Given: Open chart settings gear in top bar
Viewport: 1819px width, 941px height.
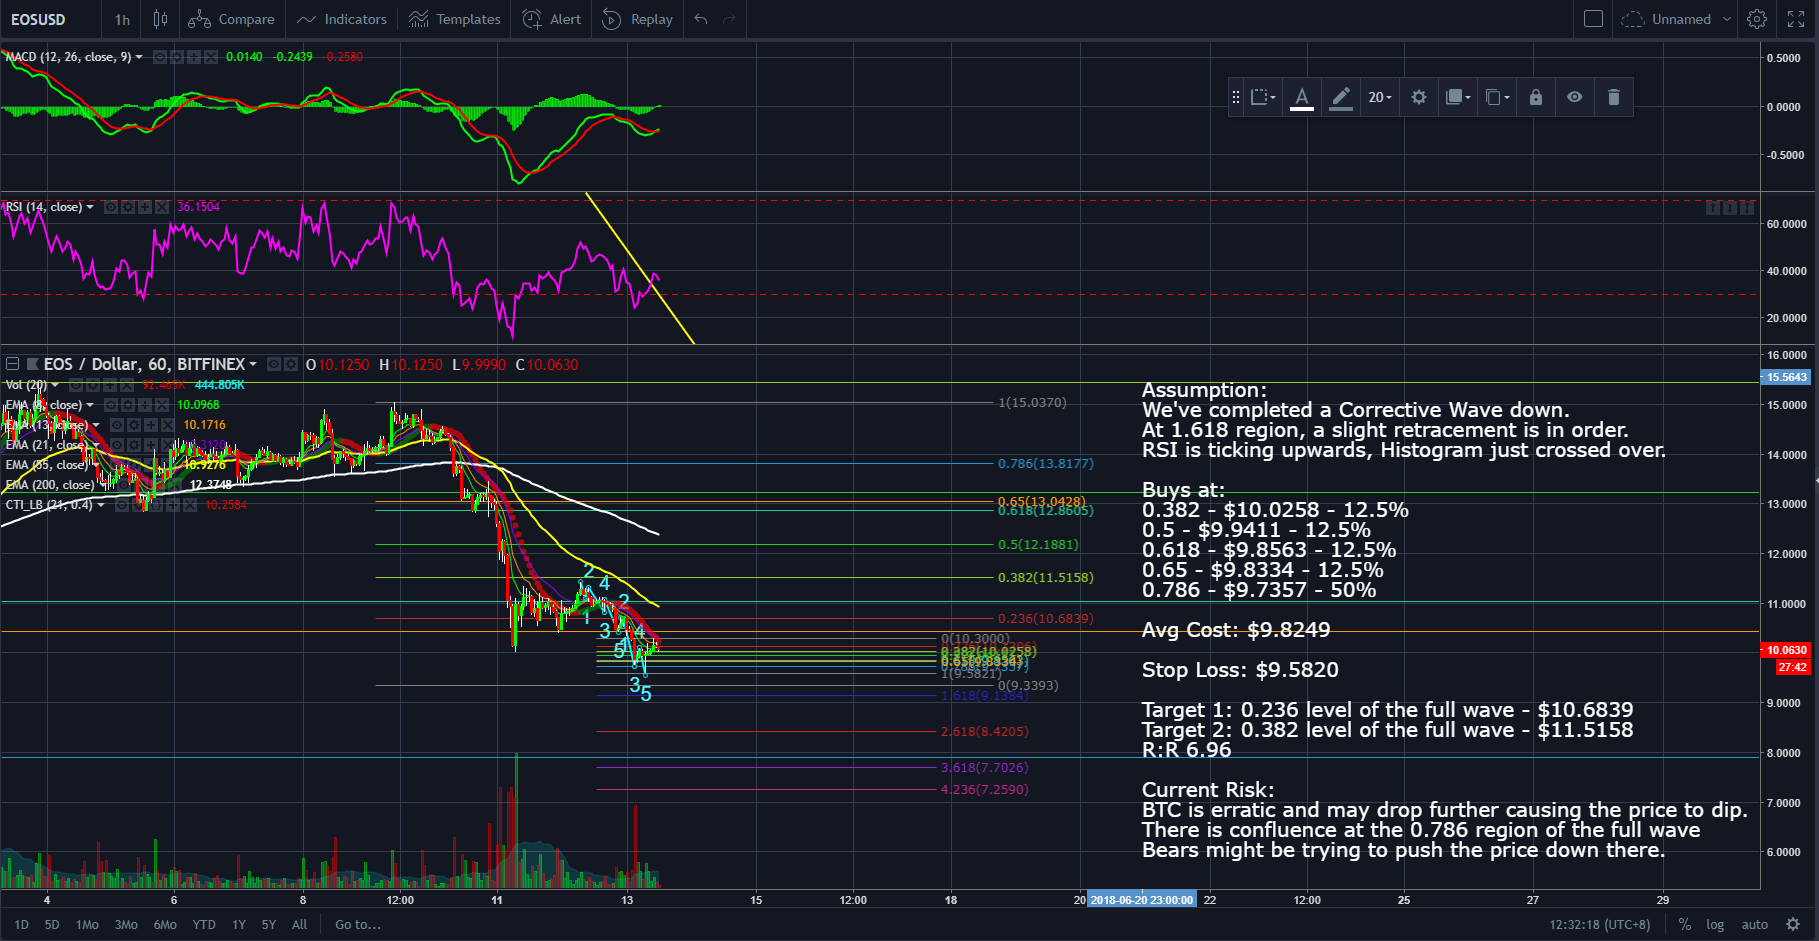Looking at the screenshot, I should click(x=1757, y=19).
